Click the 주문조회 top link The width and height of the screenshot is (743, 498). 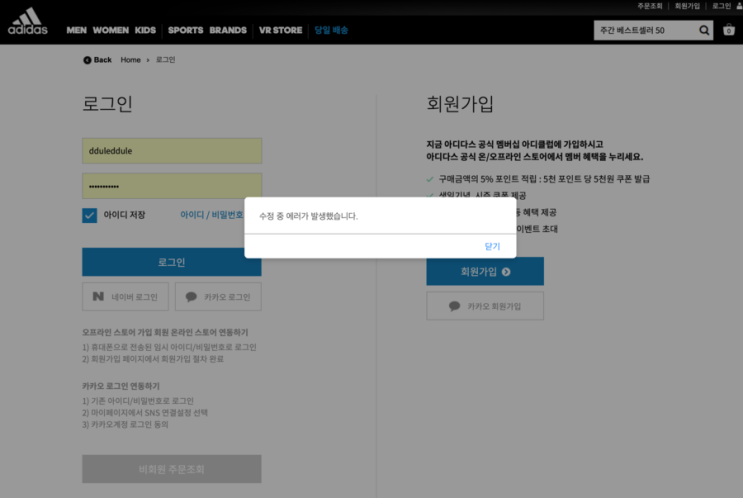click(x=649, y=6)
